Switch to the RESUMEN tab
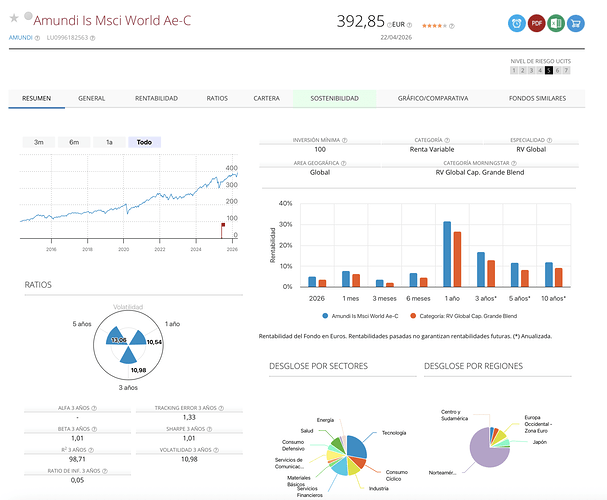 pyautogui.click(x=36, y=98)
